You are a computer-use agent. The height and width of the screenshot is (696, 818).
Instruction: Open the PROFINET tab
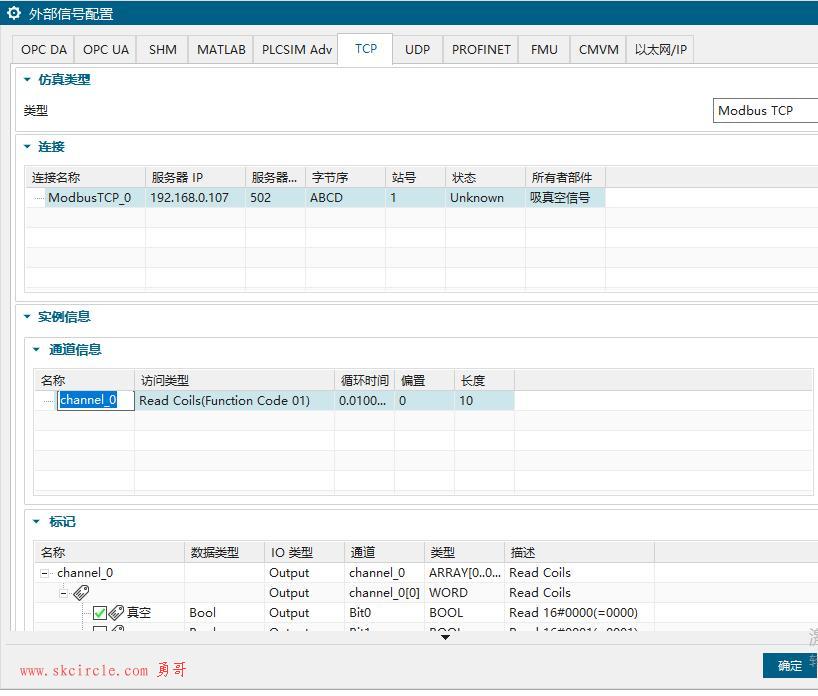pos(481,50)
